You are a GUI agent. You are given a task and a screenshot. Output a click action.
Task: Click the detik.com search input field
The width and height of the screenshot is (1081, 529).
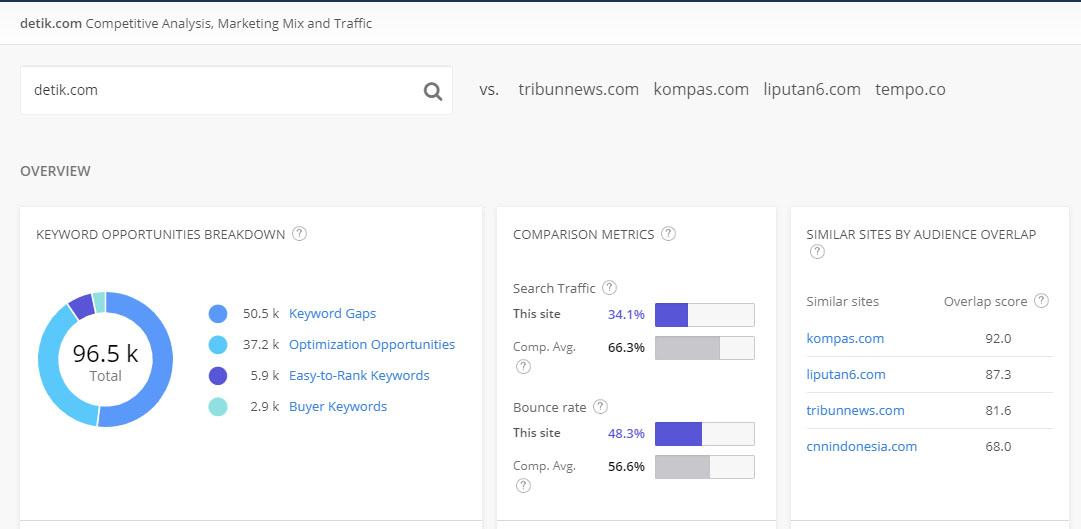tap(236, 90)
